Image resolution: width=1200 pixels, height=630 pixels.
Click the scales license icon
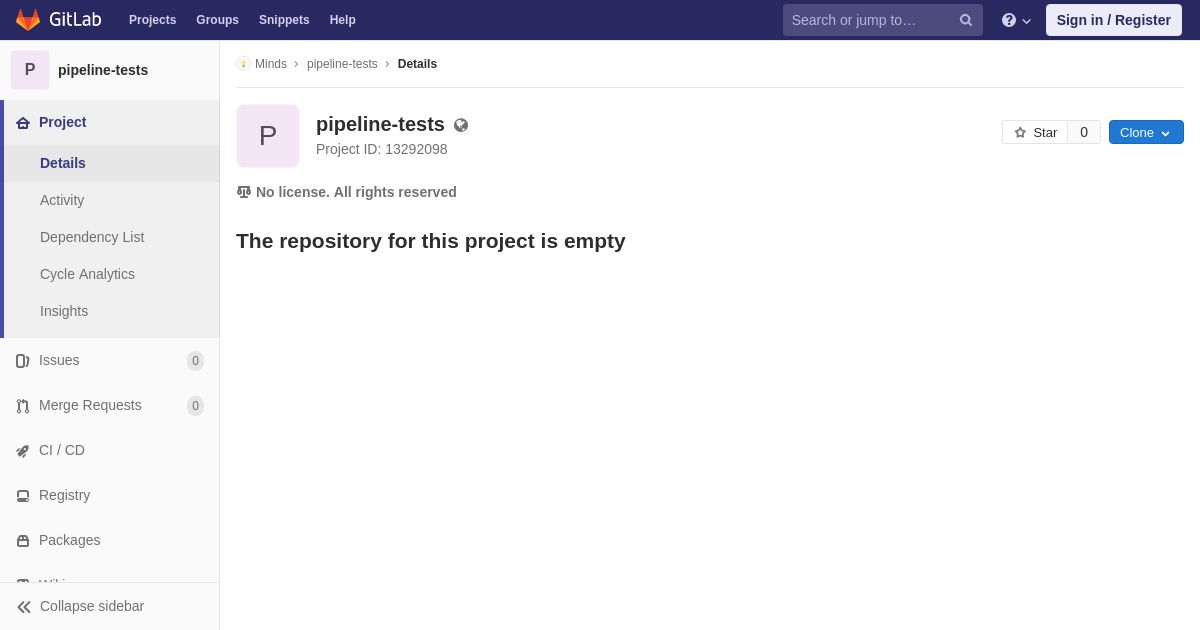click(x=244, y=192)
